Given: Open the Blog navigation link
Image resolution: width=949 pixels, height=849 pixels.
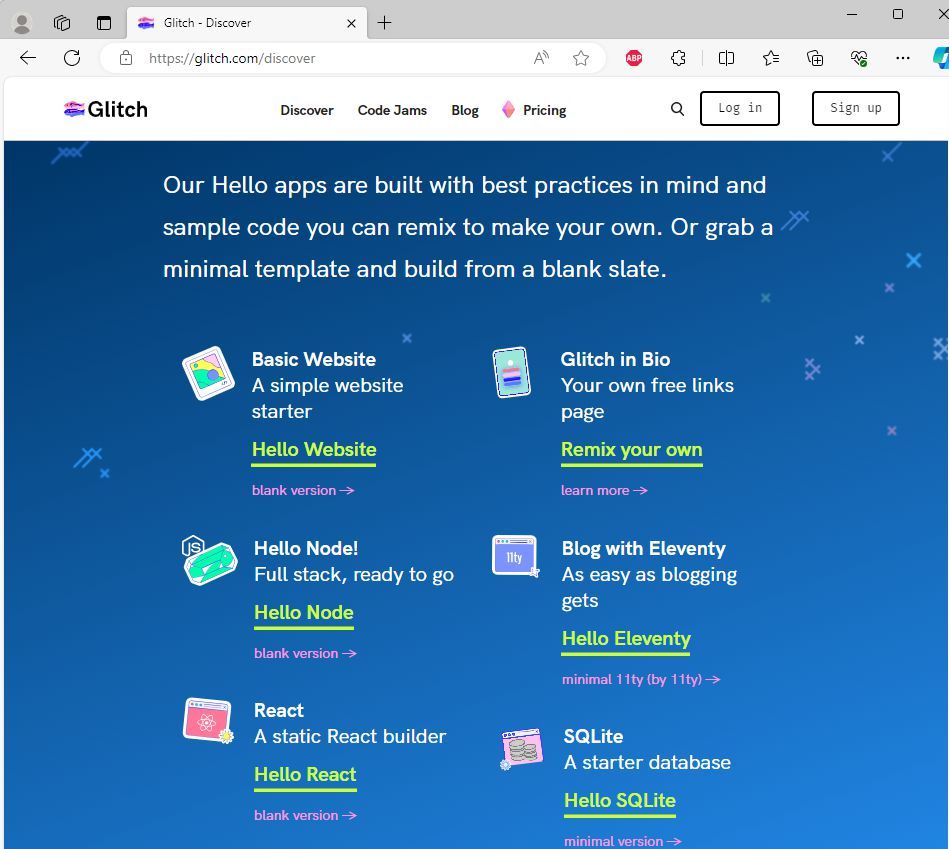Looking at the screenshot, I should 465,110.
